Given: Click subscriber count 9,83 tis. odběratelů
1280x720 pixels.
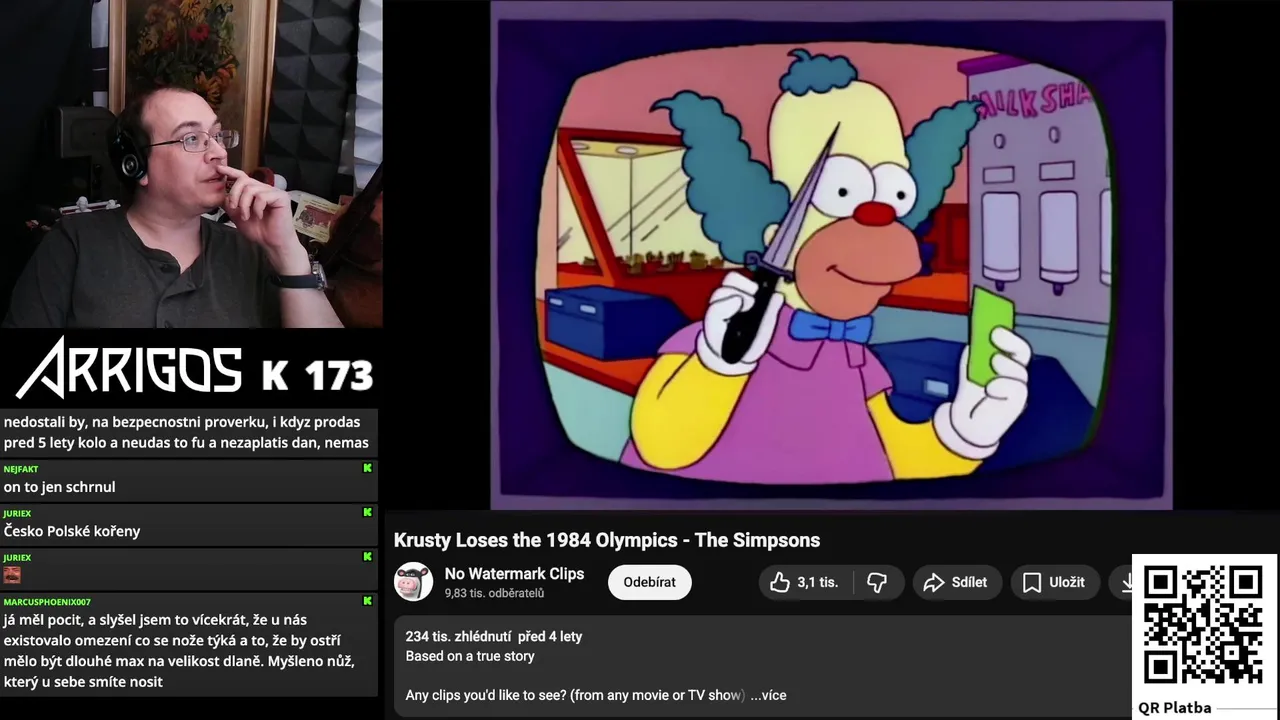Looking at the screenshot, I should pyautogui.click(x=494, y=593).
